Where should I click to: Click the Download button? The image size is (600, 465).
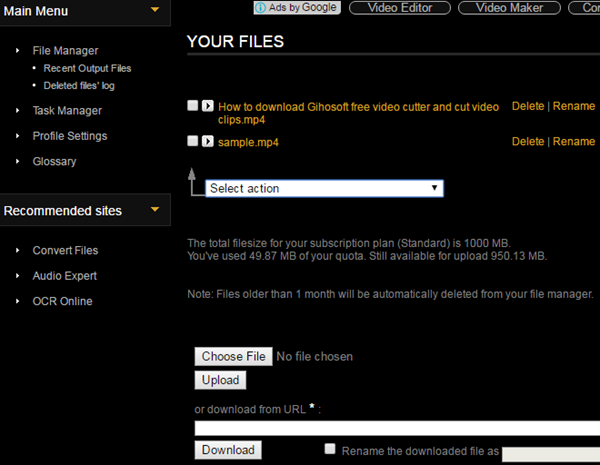pyautogui.click(x=228, y=450)
